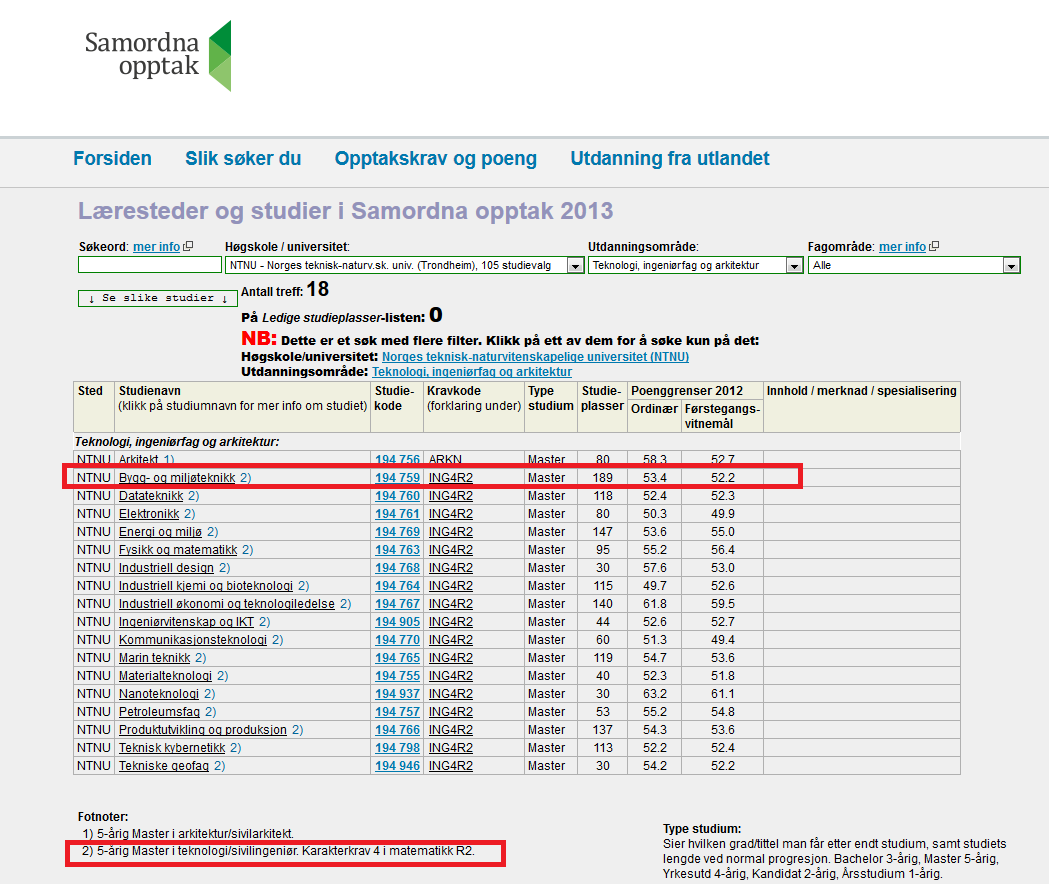Click the Søkeord search input field
1049x884 pixels.
pyautogui.click(x=150, y=265)
